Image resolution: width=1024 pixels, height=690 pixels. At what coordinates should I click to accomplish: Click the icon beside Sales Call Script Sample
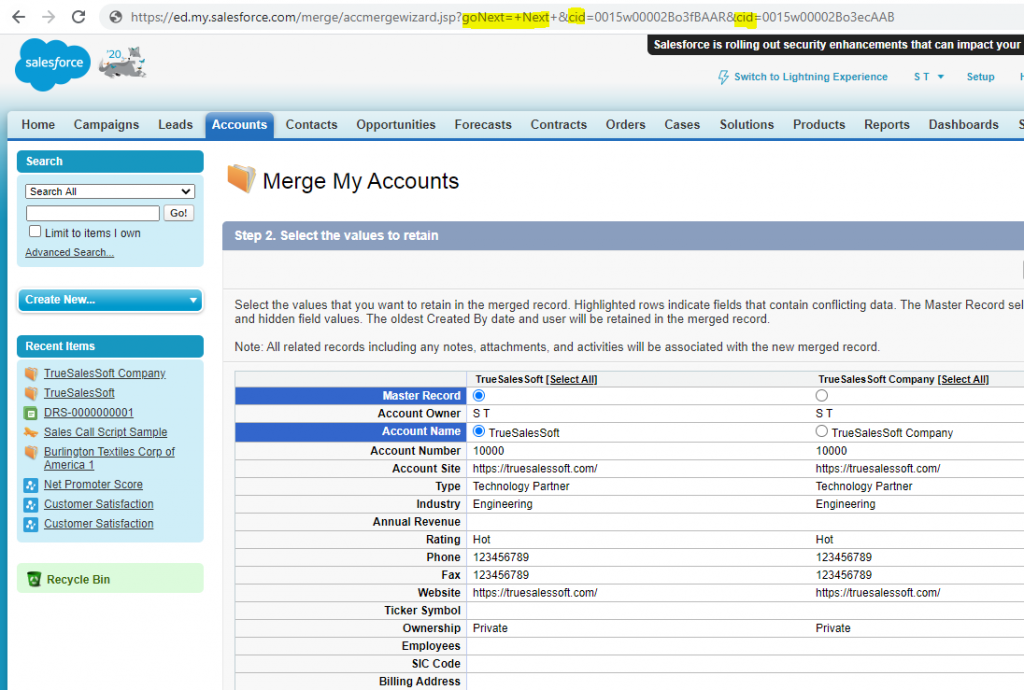(x=31, y=432)
